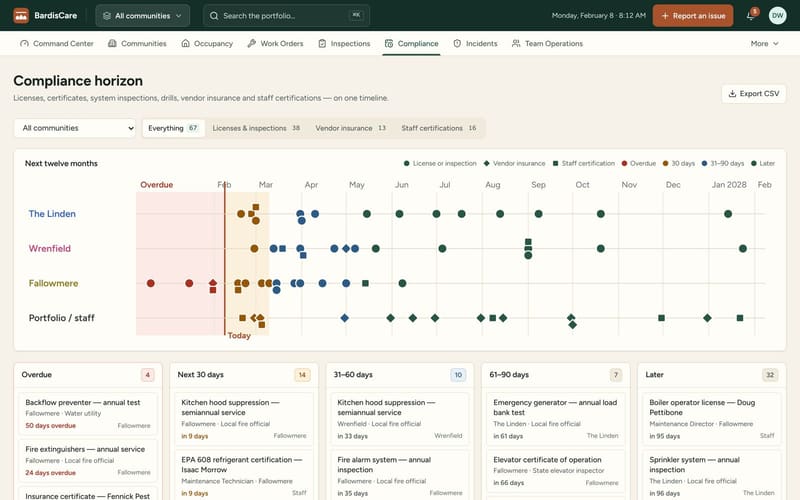Click the Wrenfield marker at far right
Image resolution: width=800 pixels, height=500 pixels.
click(x=743, y=248)
